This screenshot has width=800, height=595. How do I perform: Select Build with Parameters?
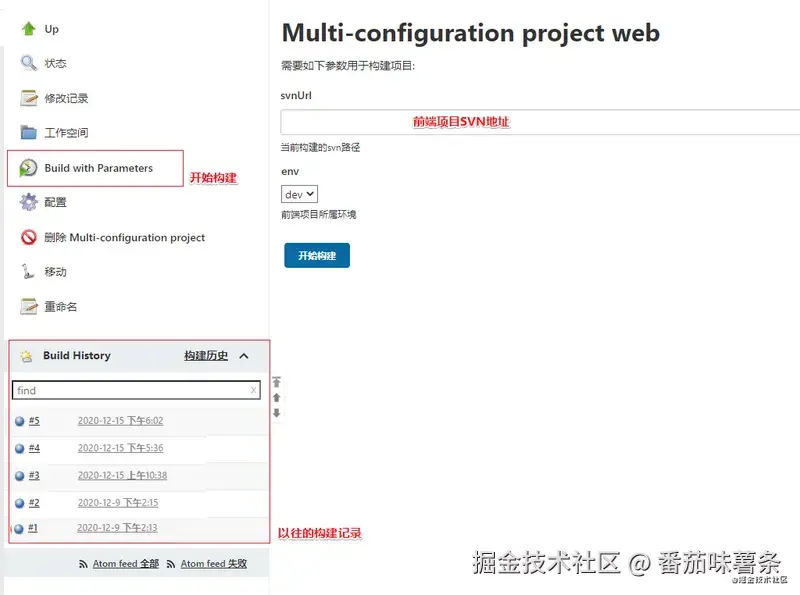click(x=98, y=168)
